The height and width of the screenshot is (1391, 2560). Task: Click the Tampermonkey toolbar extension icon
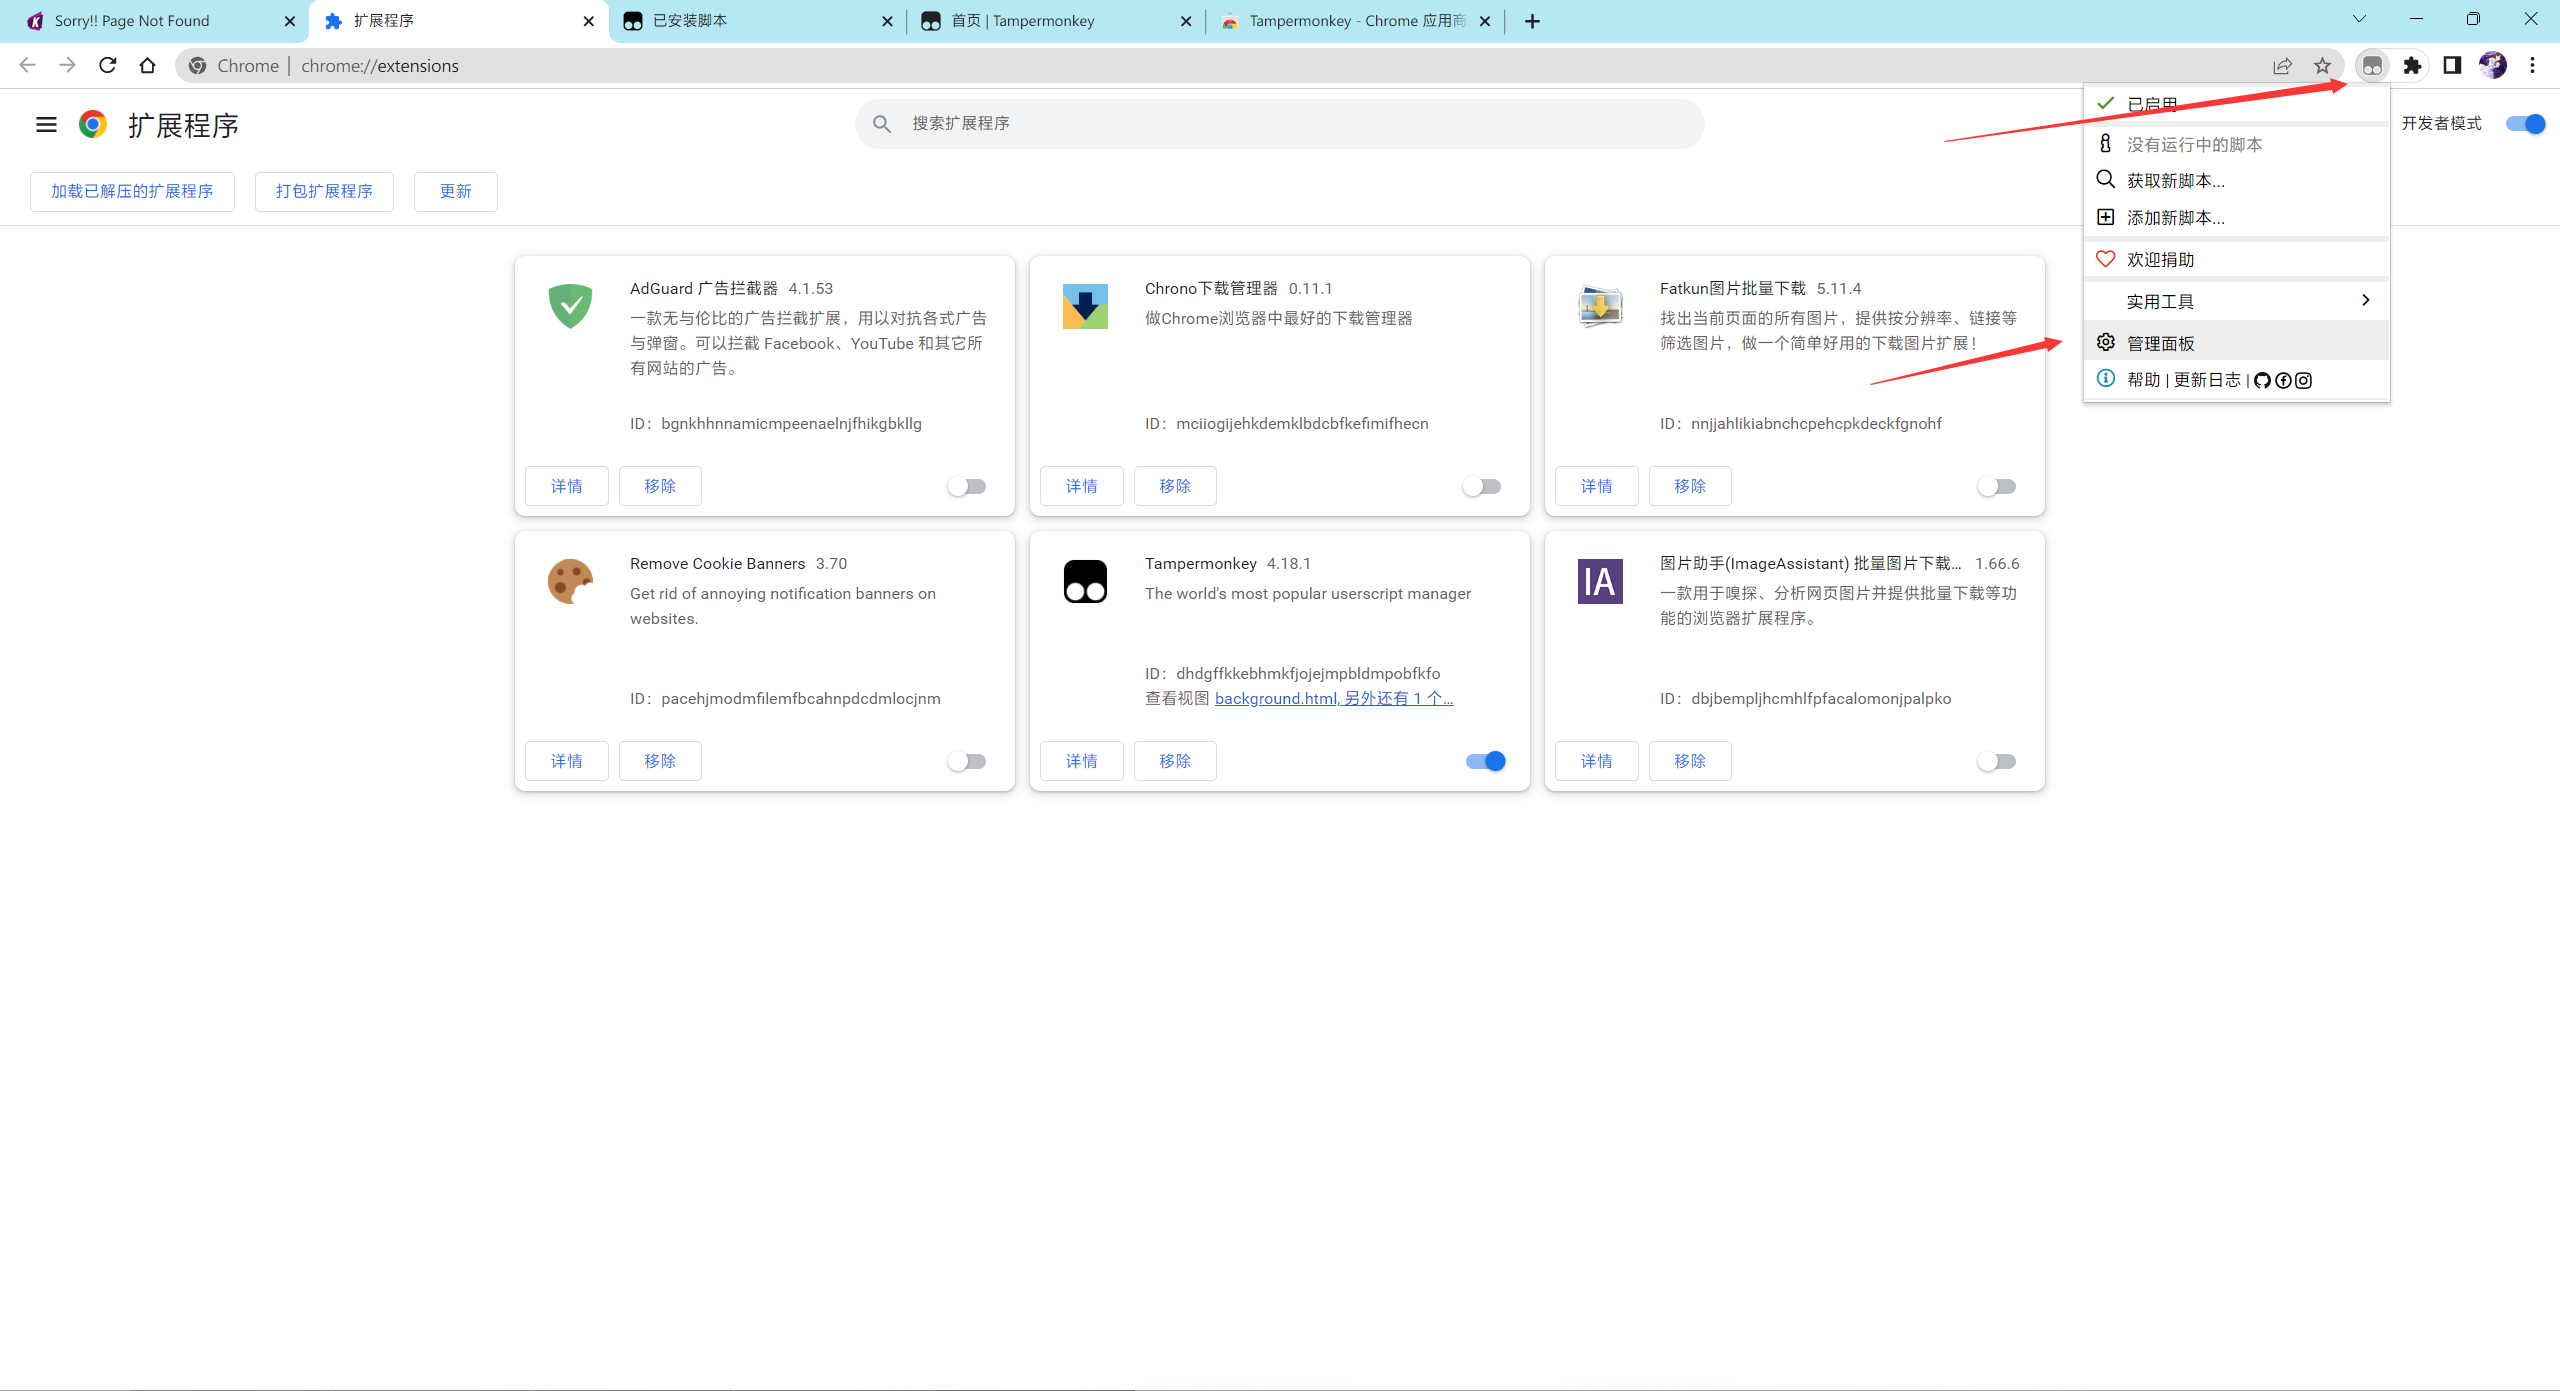[2372, 66]
